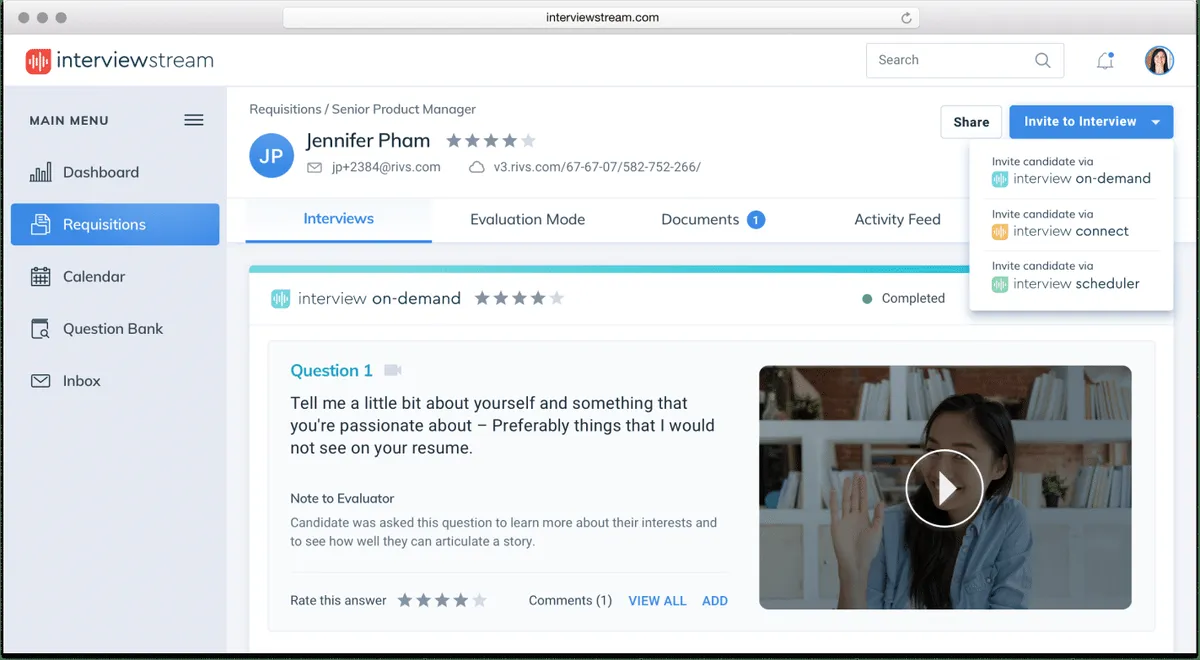
Task: Click the email envelope icon beside jp+2384@rivs.com
Action: (315, 168)
